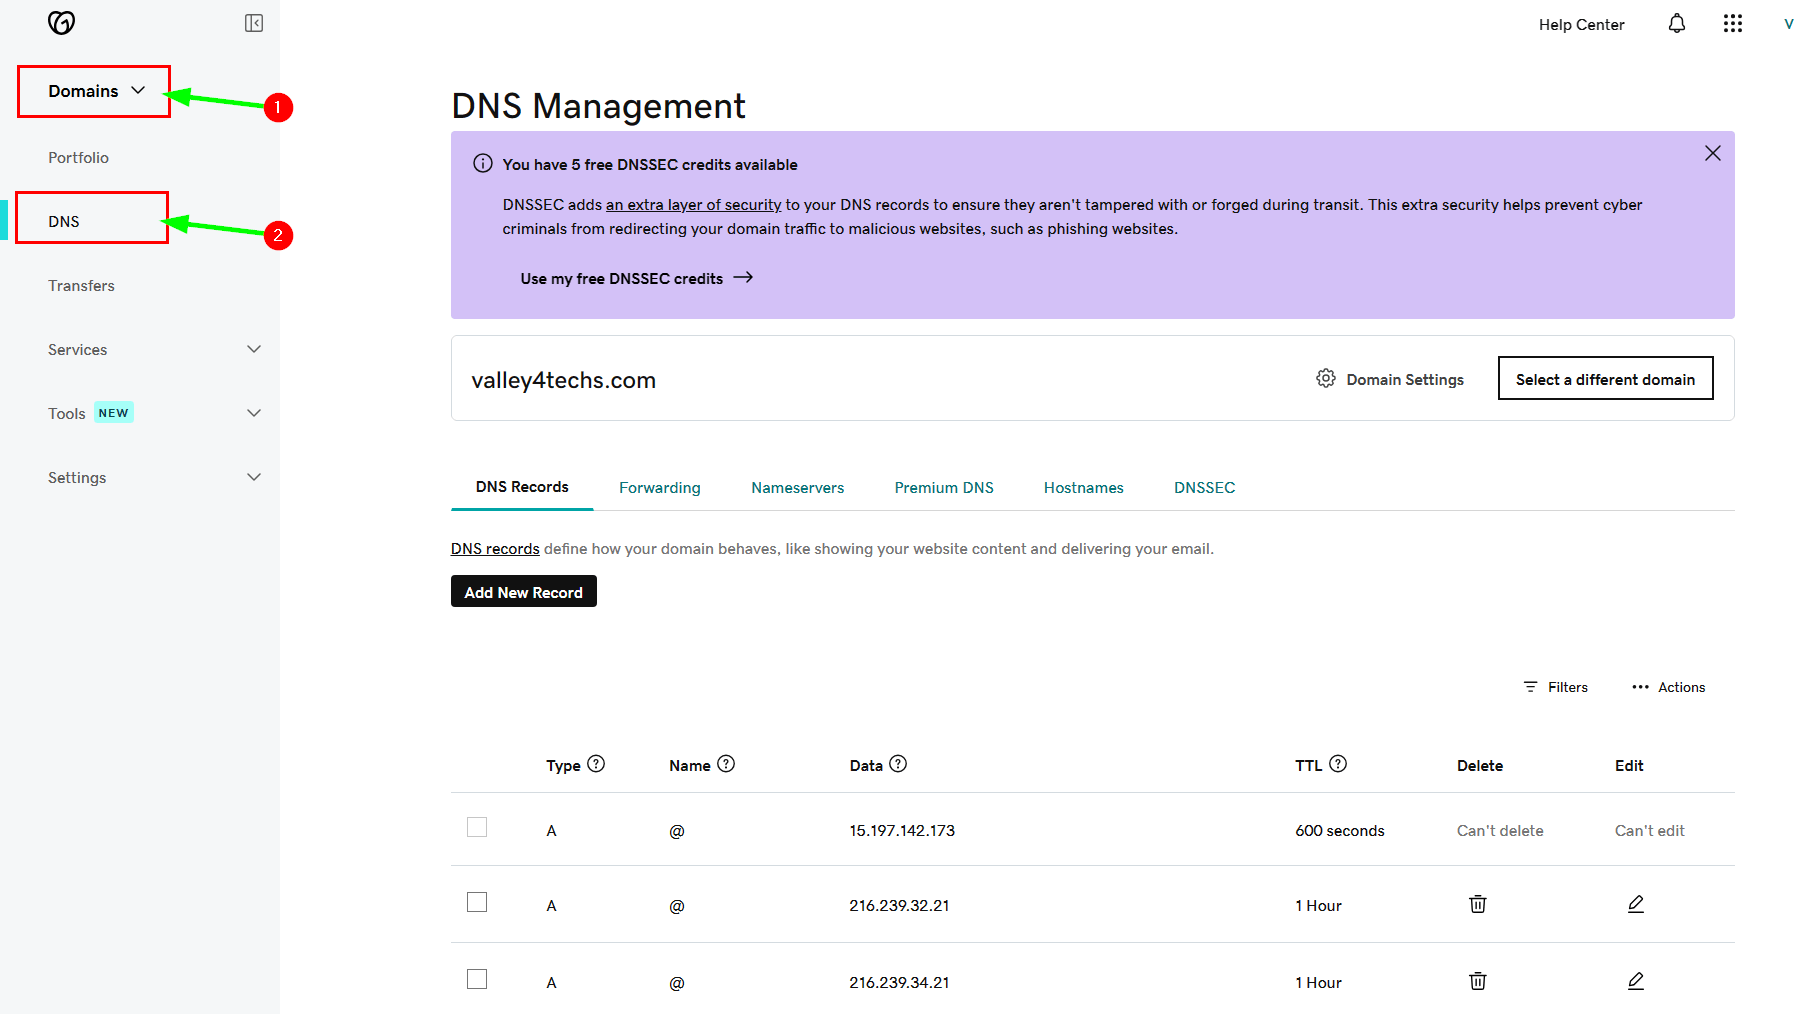Image resolution: width=1816 pixels, height=1014 pixels.
Task: Expand the Tools sidebar section
Action: tap(254, 413)
